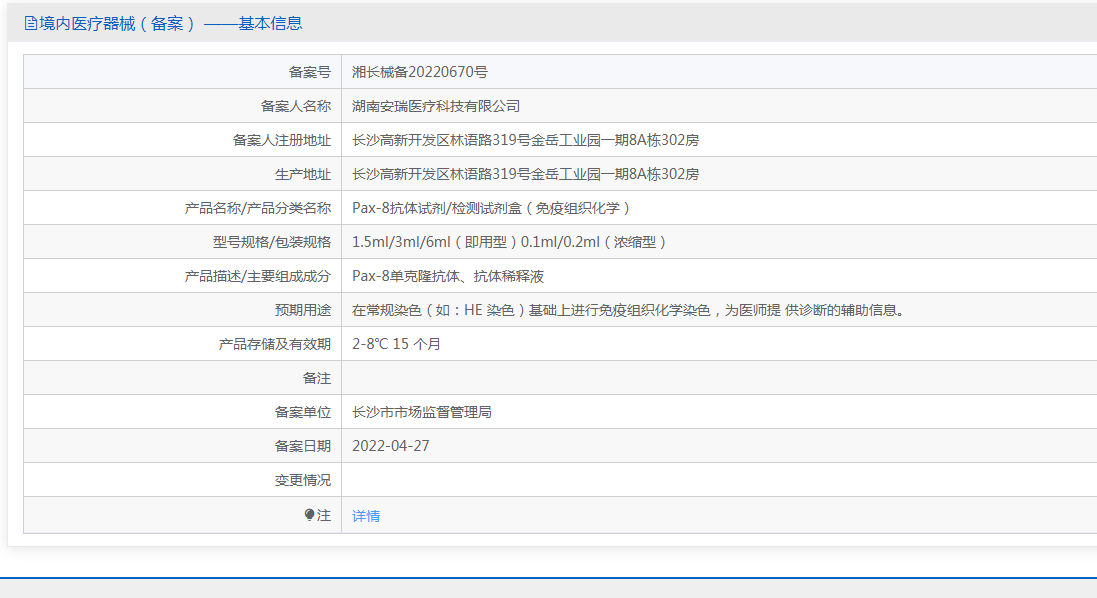1097x598 pixels.
Task: Click the 备注 label
Action: (x=316, y=378)
